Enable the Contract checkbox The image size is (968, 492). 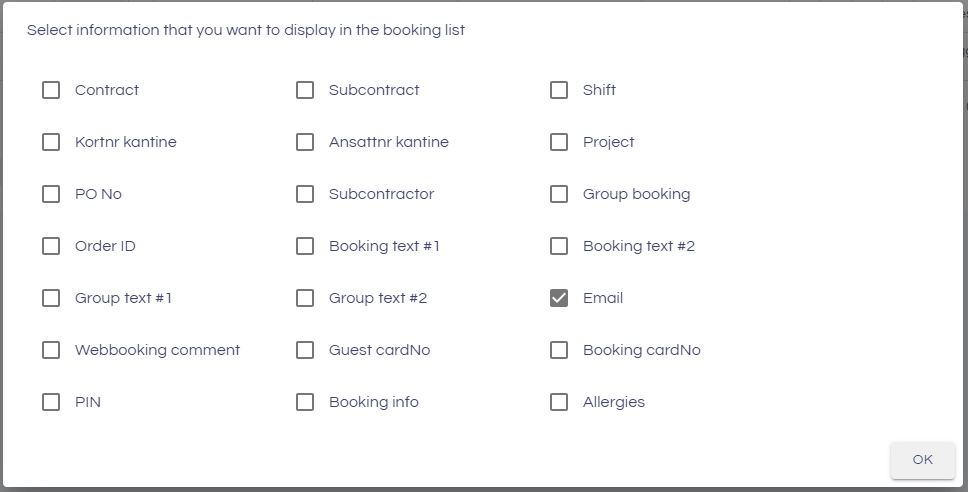point(51,90)
